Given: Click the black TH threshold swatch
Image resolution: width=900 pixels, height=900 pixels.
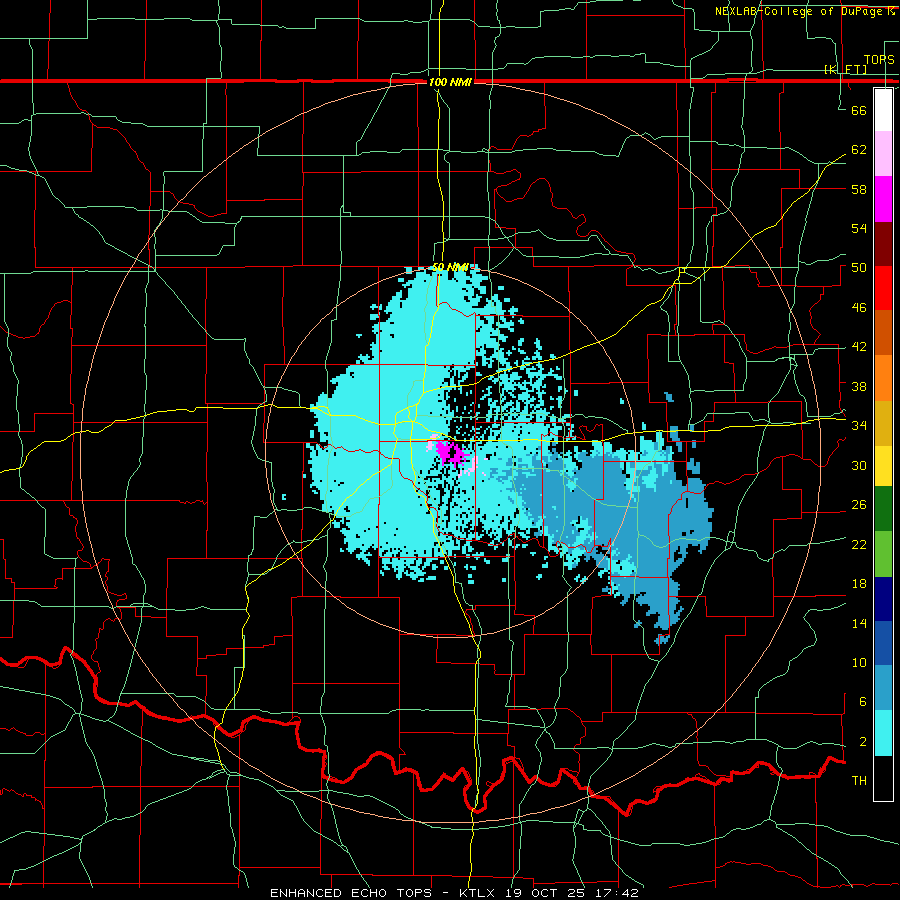Looking at the screenshot, I should (x=883, y=778).
